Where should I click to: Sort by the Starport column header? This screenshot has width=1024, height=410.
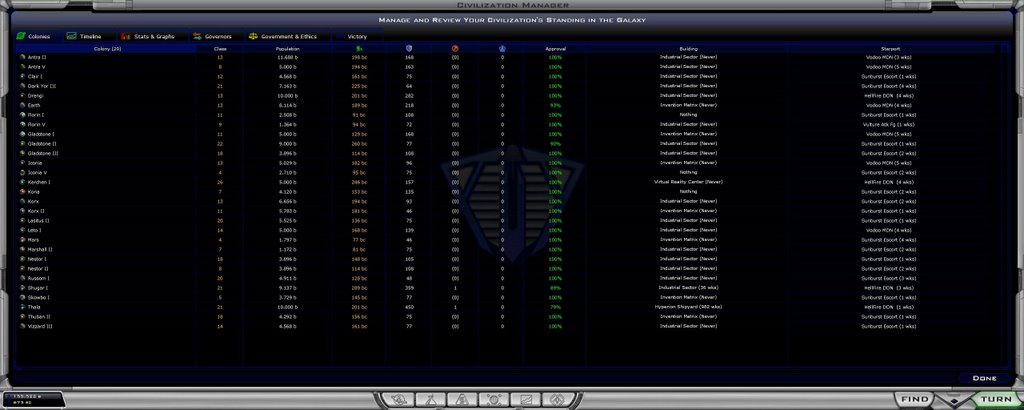coord(890,49)
